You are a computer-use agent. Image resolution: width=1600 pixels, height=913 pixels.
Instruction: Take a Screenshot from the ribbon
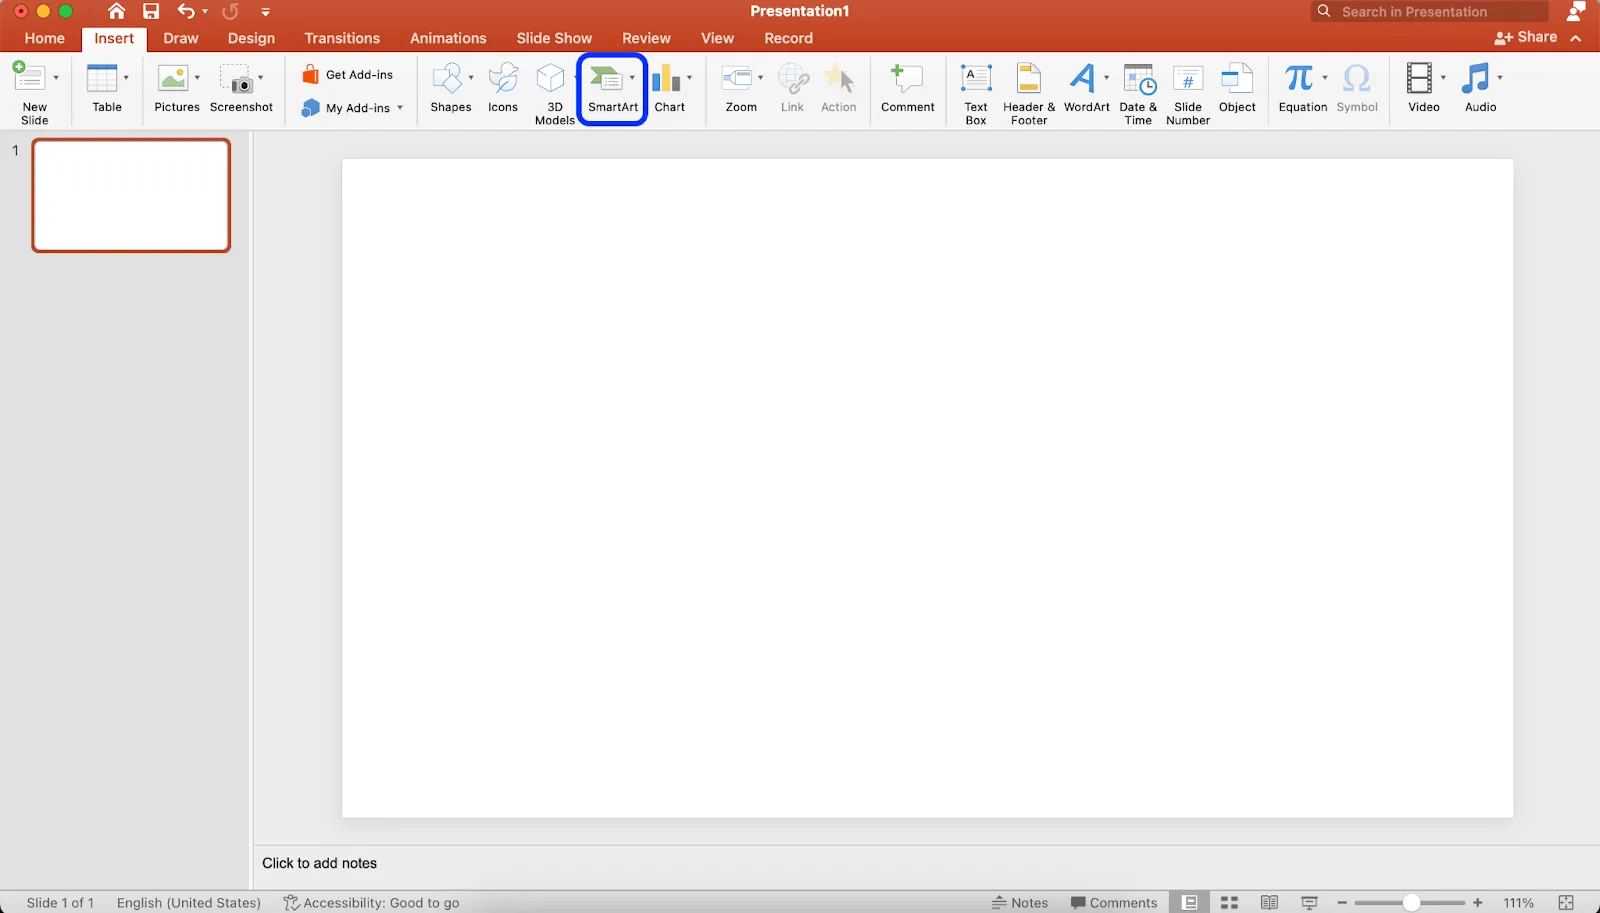[x=241, y=89]
